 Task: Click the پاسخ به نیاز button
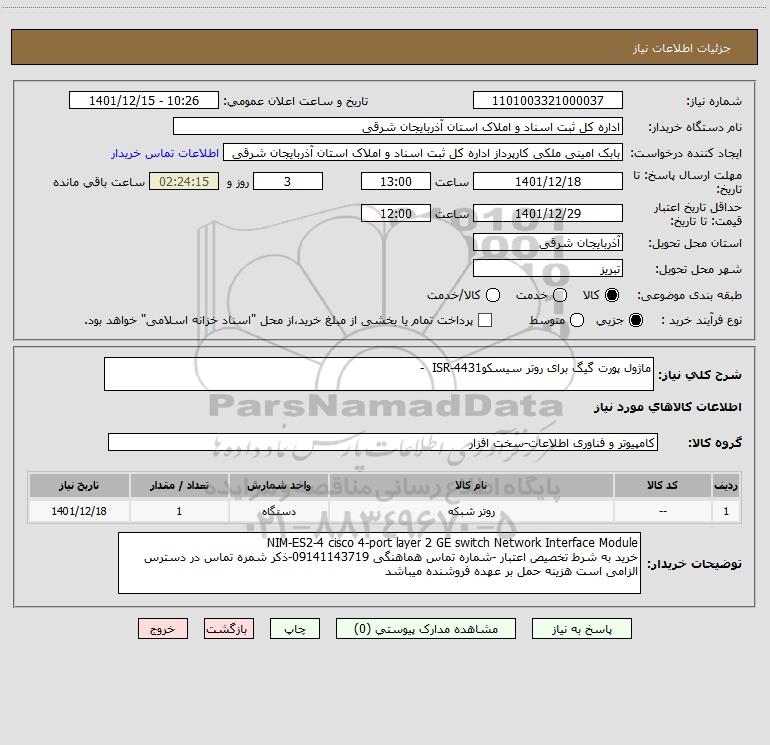pyautogui.click(x=581, y=629)
